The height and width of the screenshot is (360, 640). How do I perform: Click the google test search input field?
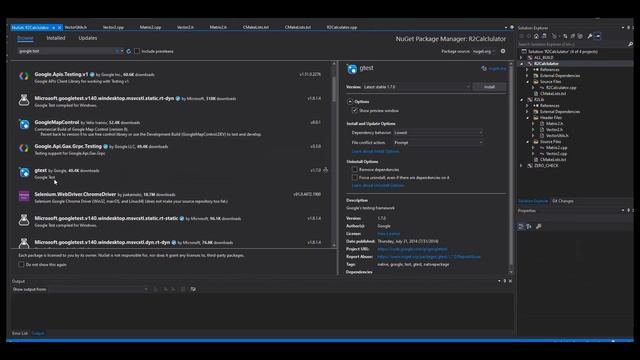click(x=67, y=51)
